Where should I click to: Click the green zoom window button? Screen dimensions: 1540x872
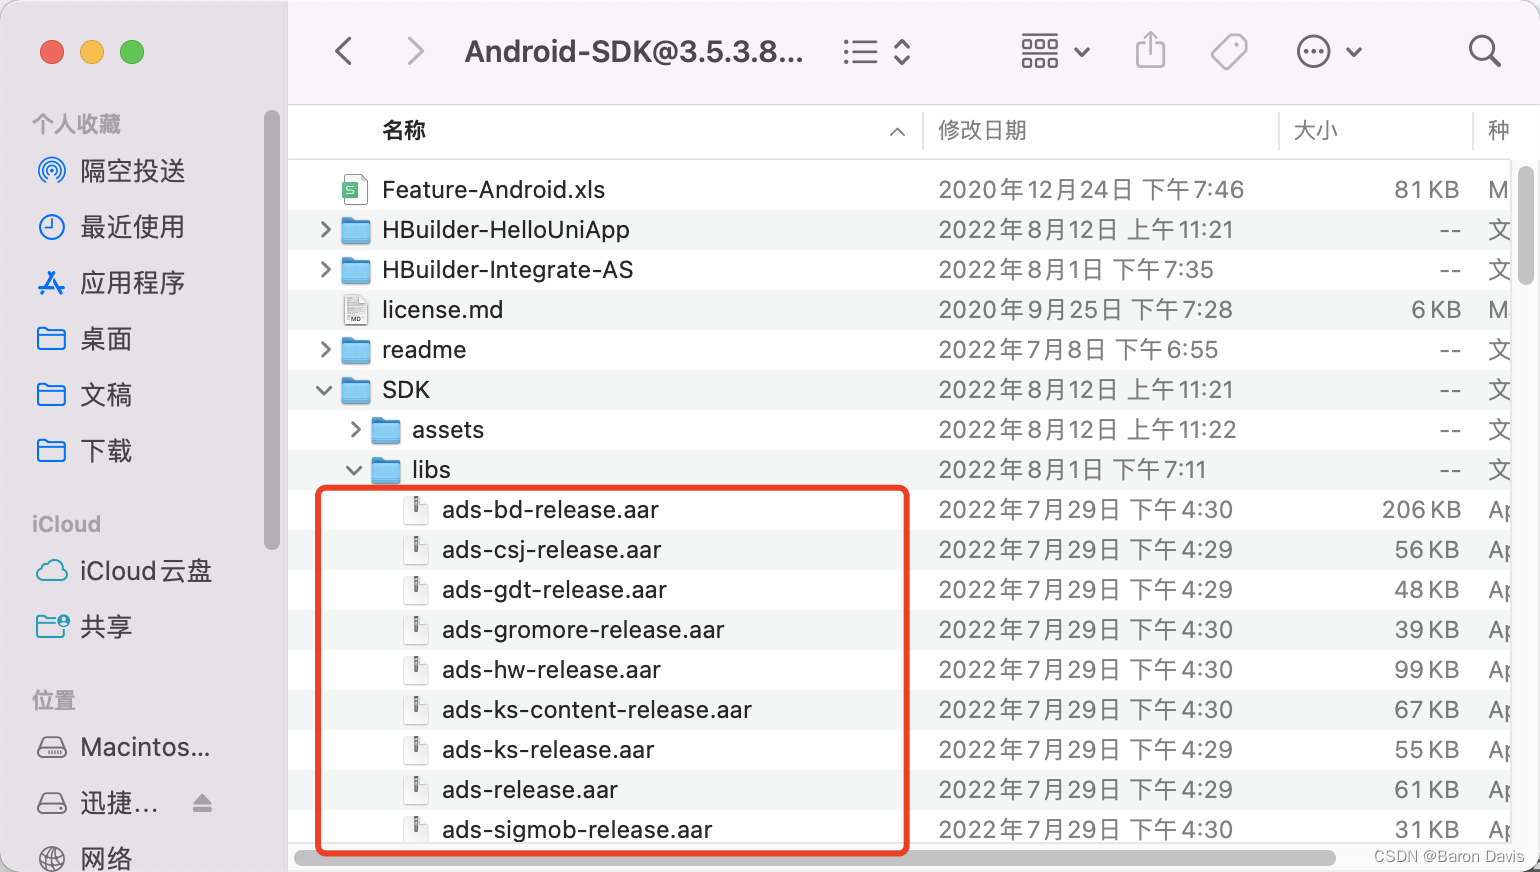[132, 52]
